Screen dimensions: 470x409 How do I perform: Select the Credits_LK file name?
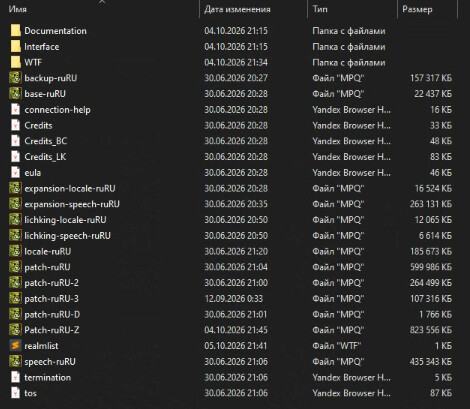coord(45,157)
